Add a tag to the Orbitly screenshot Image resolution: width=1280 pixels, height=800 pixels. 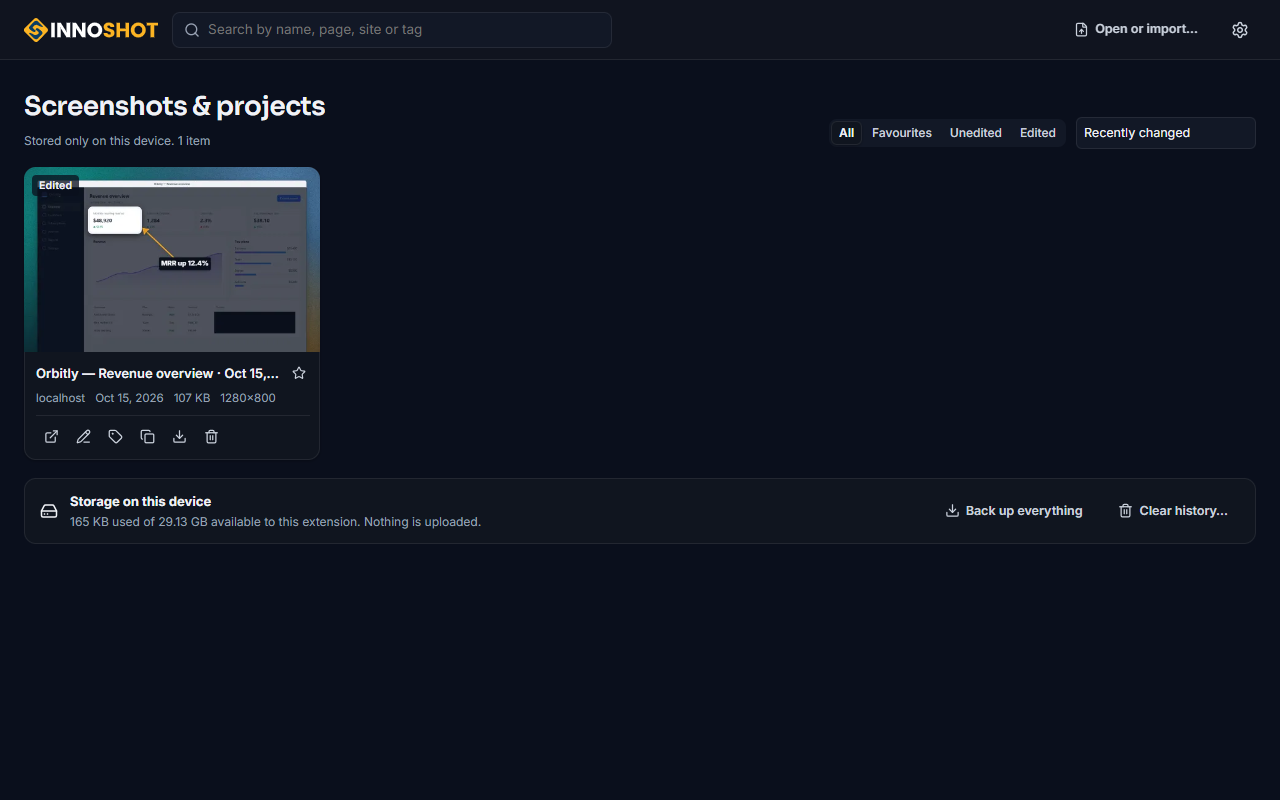coord(116,437)
